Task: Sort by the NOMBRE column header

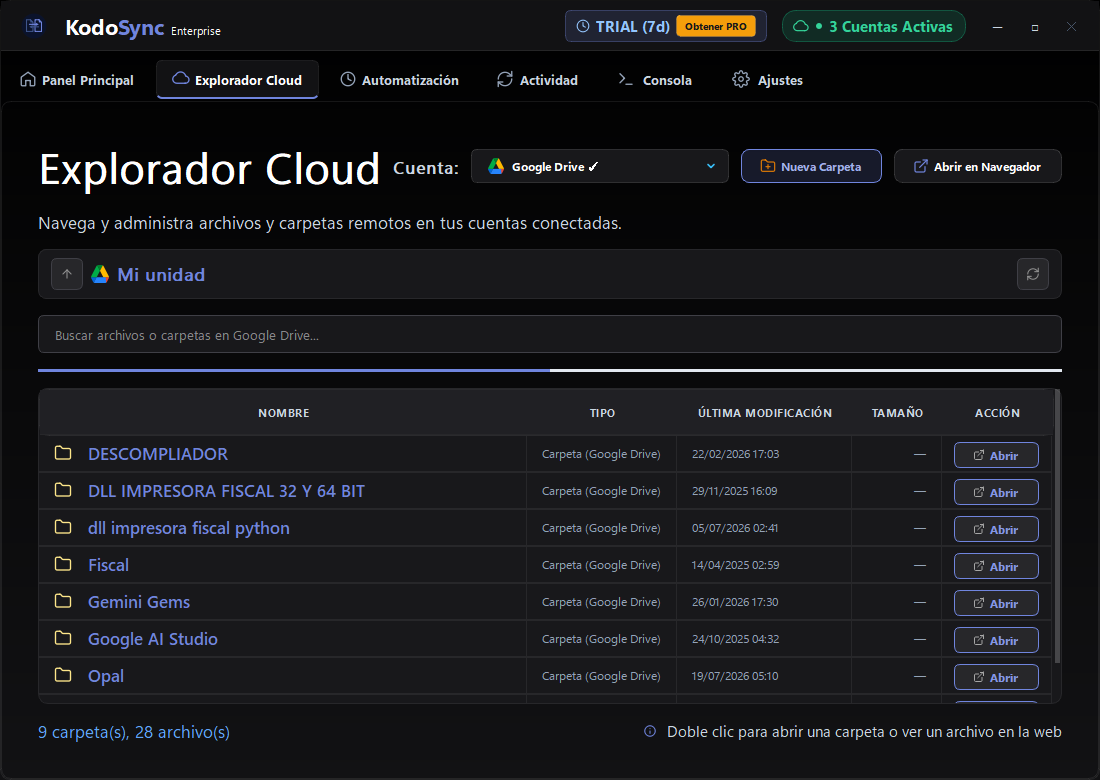Action: (283, 413)
